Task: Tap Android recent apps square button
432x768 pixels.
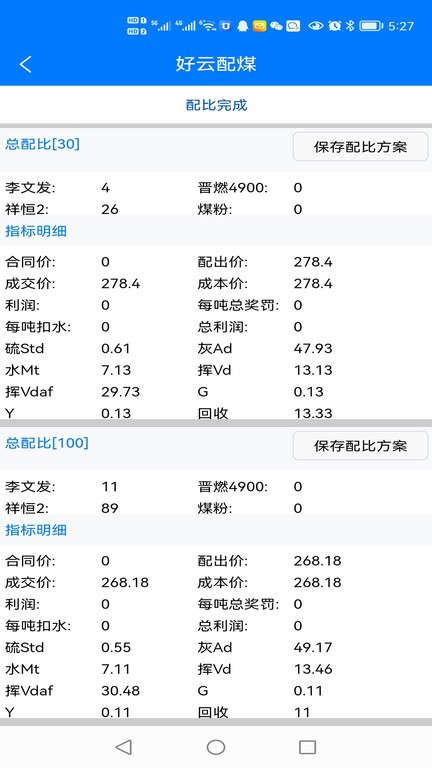Action: [308, 747]
